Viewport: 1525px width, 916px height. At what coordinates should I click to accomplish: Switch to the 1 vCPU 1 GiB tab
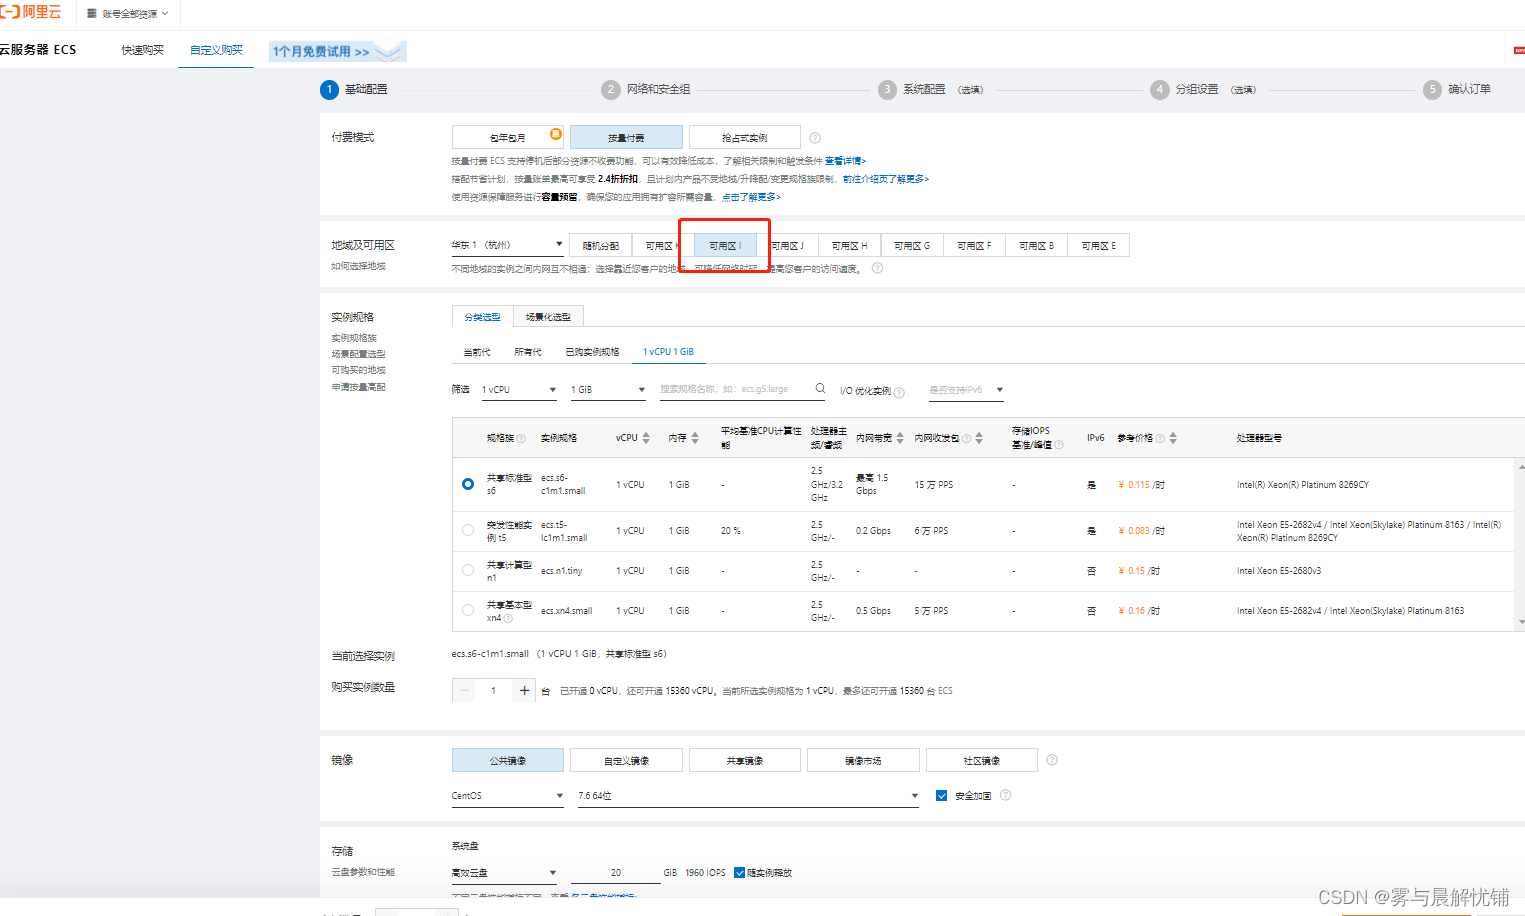click(x=668, y=352)
